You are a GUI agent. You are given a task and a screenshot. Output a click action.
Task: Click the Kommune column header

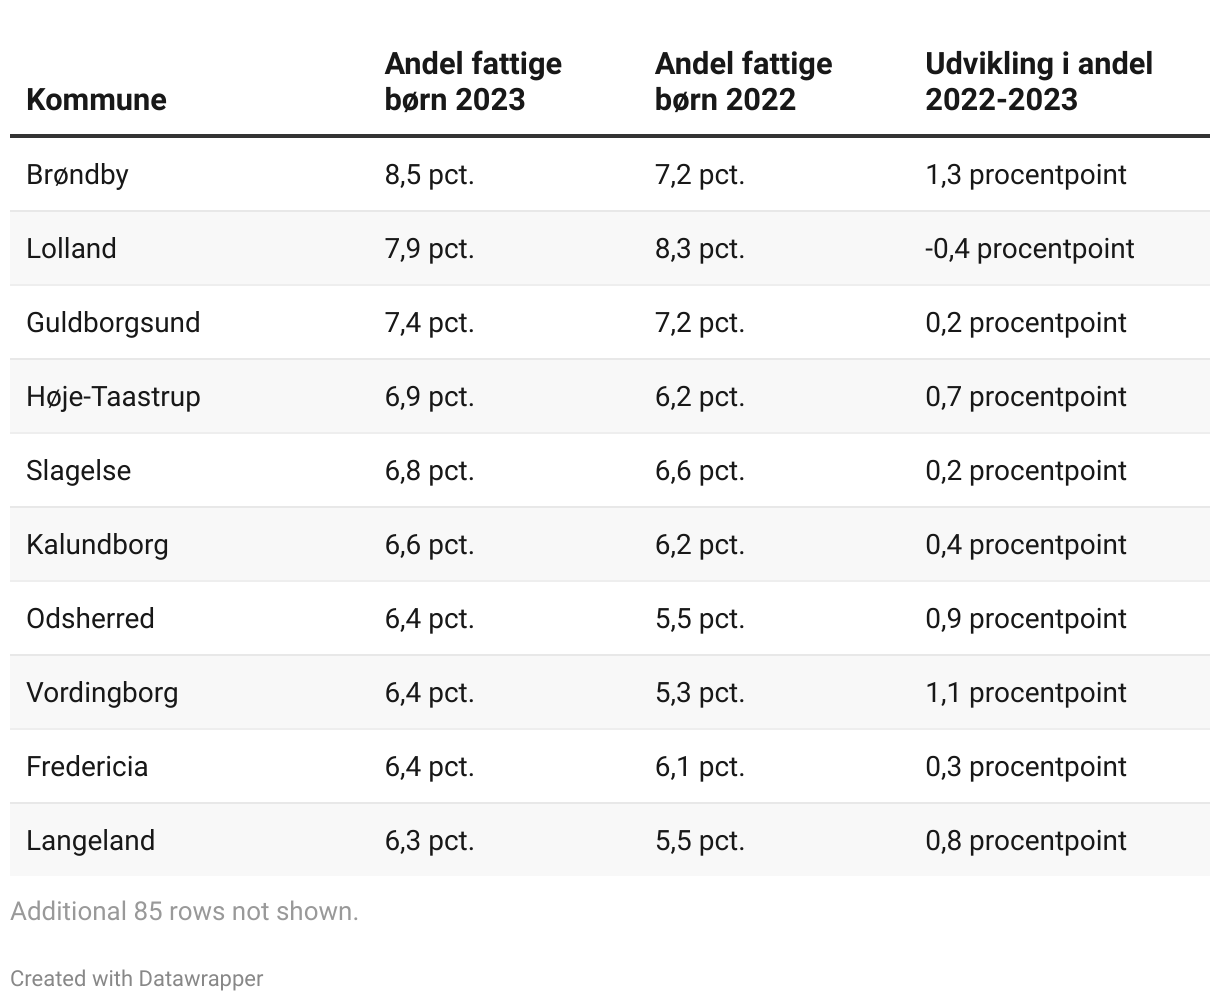(96, 99)
